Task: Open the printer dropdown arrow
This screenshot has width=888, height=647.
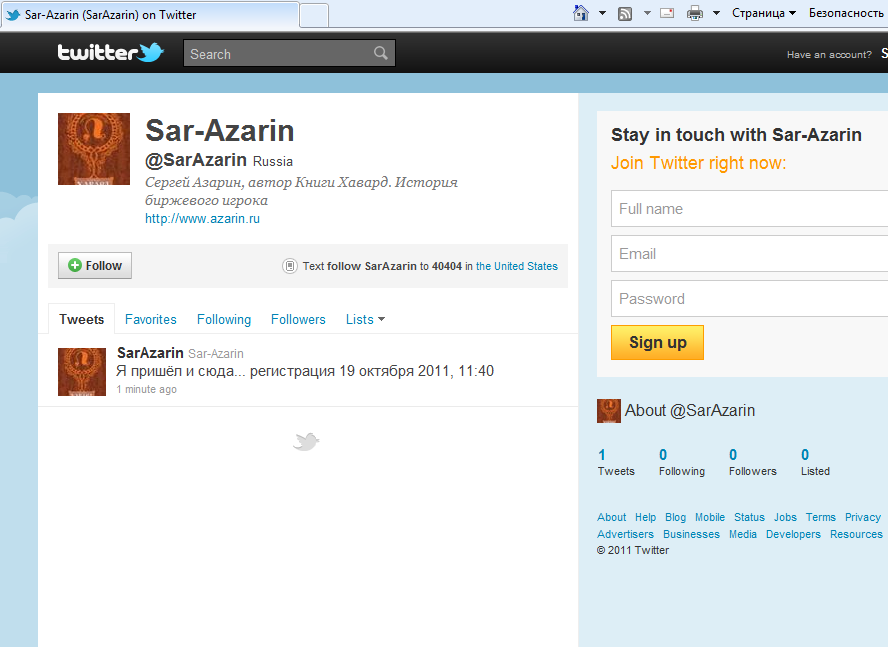Action: pos(714,12)
